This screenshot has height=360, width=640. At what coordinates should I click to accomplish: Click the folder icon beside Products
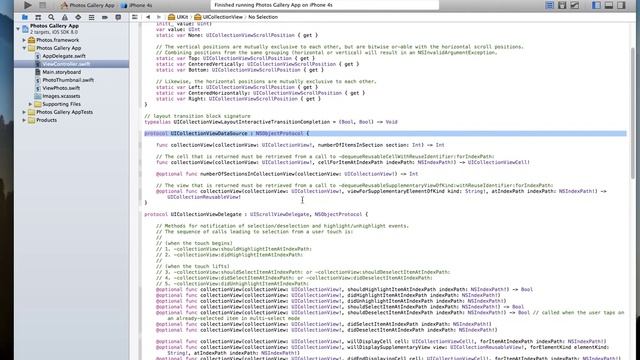point(31,120)
